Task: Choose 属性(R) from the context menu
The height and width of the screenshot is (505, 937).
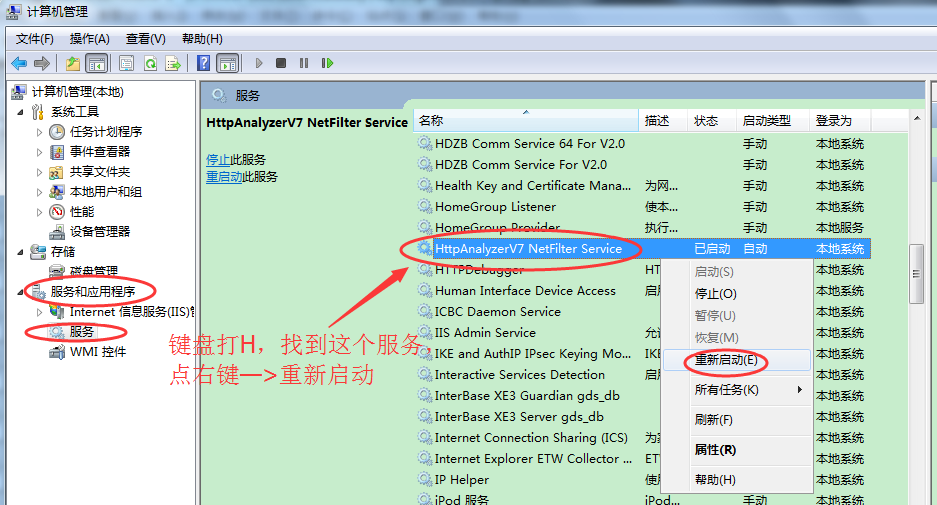Action: [715, 450]
